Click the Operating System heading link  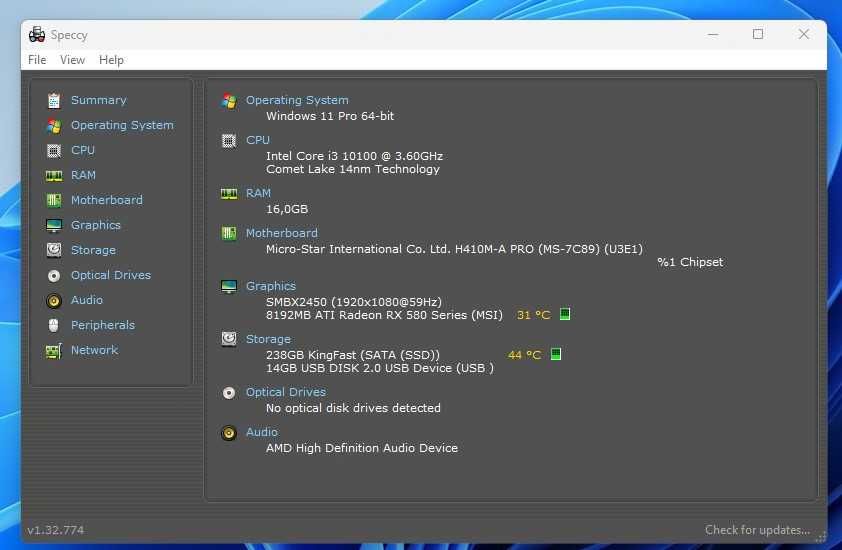coord(297,100)
